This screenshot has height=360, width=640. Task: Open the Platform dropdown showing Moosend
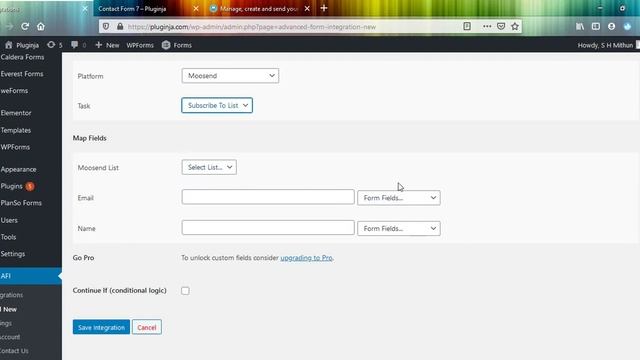(x=230, y=76)
